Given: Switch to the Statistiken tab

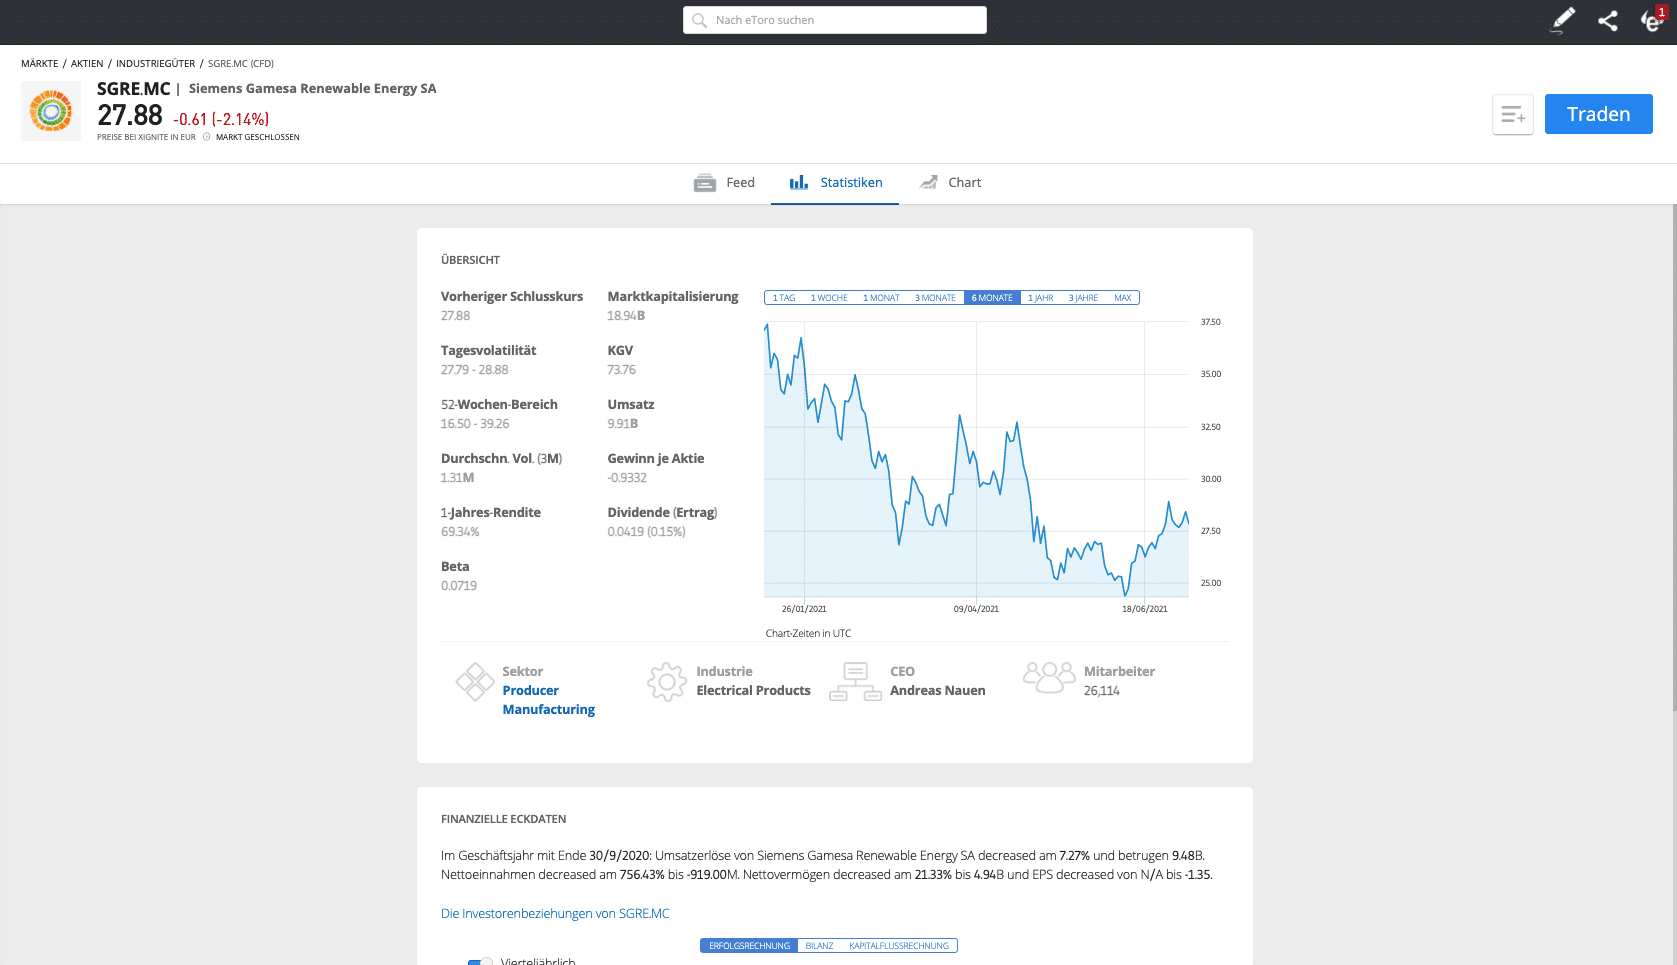Looking at the screenshot, I should coord(835,183).
